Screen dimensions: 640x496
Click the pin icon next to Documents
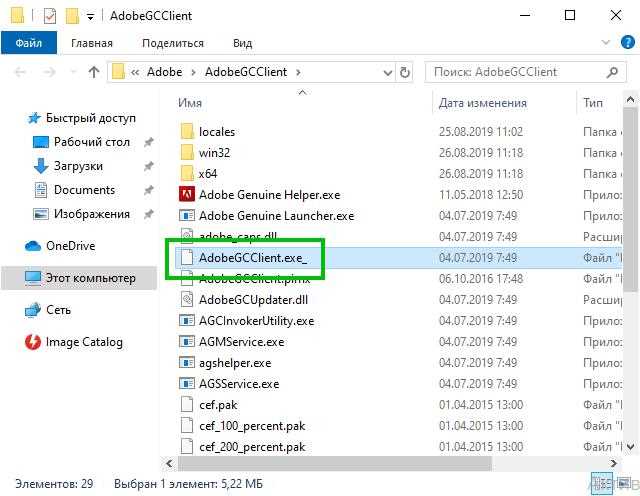149,190
